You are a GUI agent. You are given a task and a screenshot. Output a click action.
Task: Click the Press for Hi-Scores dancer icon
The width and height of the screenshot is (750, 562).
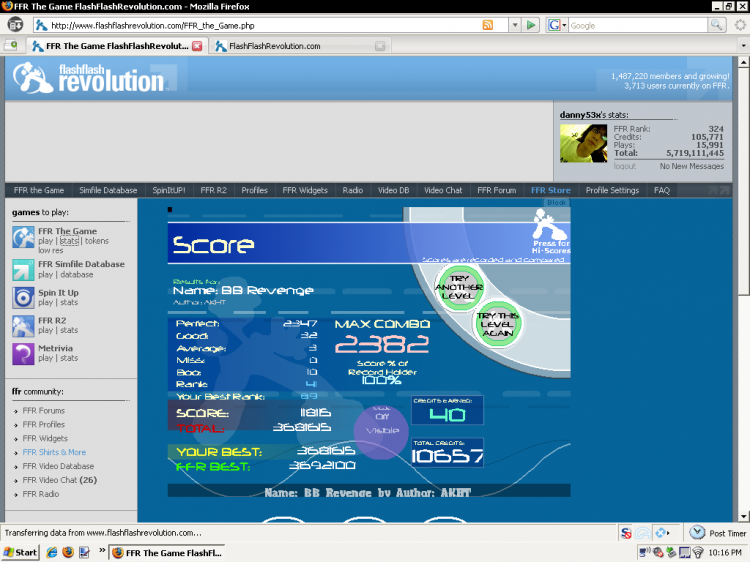[551, 225]
